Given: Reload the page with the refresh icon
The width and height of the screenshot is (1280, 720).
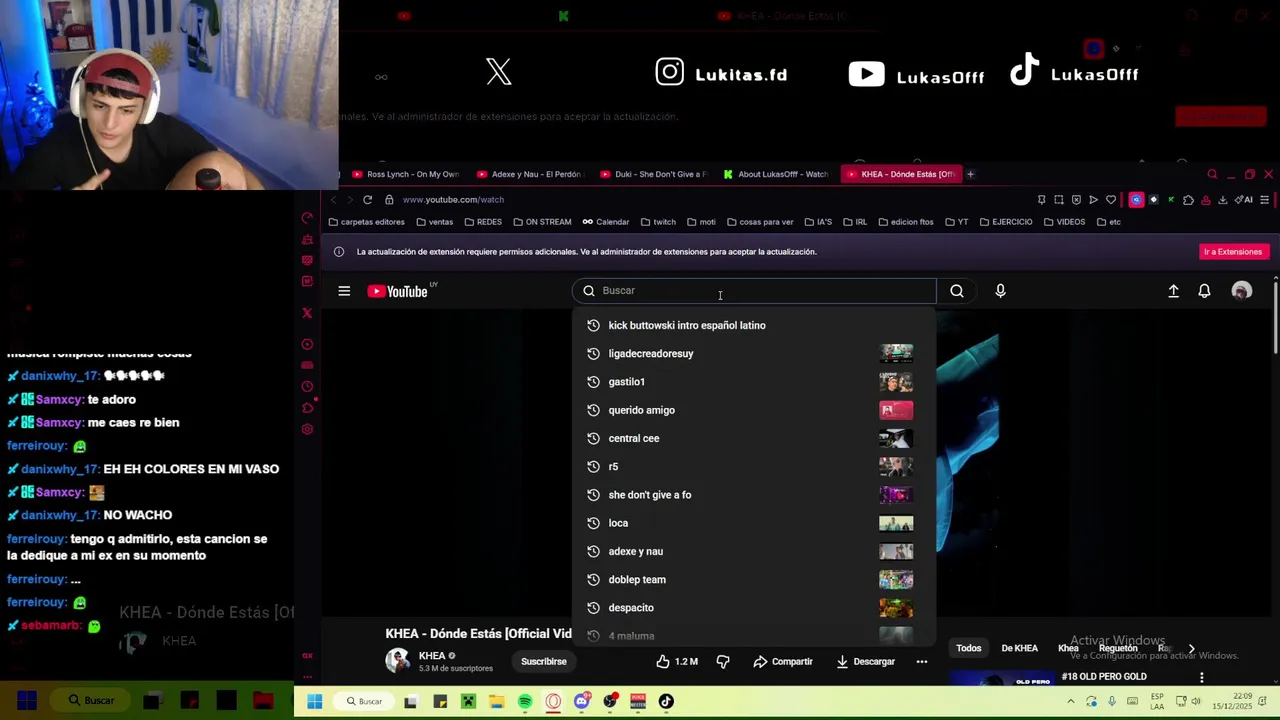Looking at the screenshot, I should (368, 199).
